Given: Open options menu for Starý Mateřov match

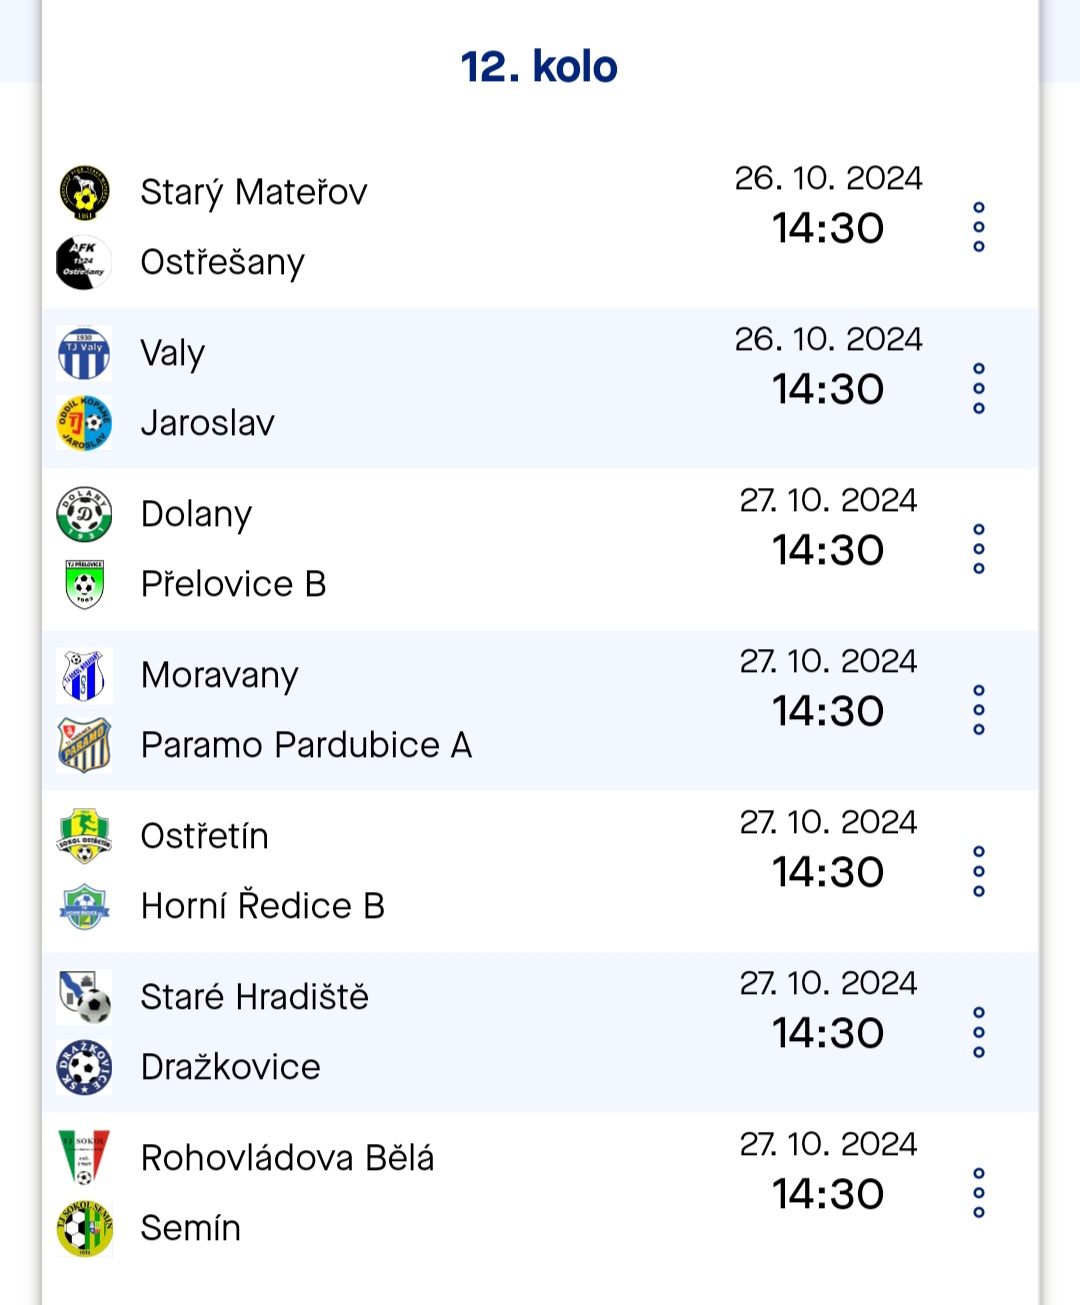Looking at the screenshot, I should point(979,227).
